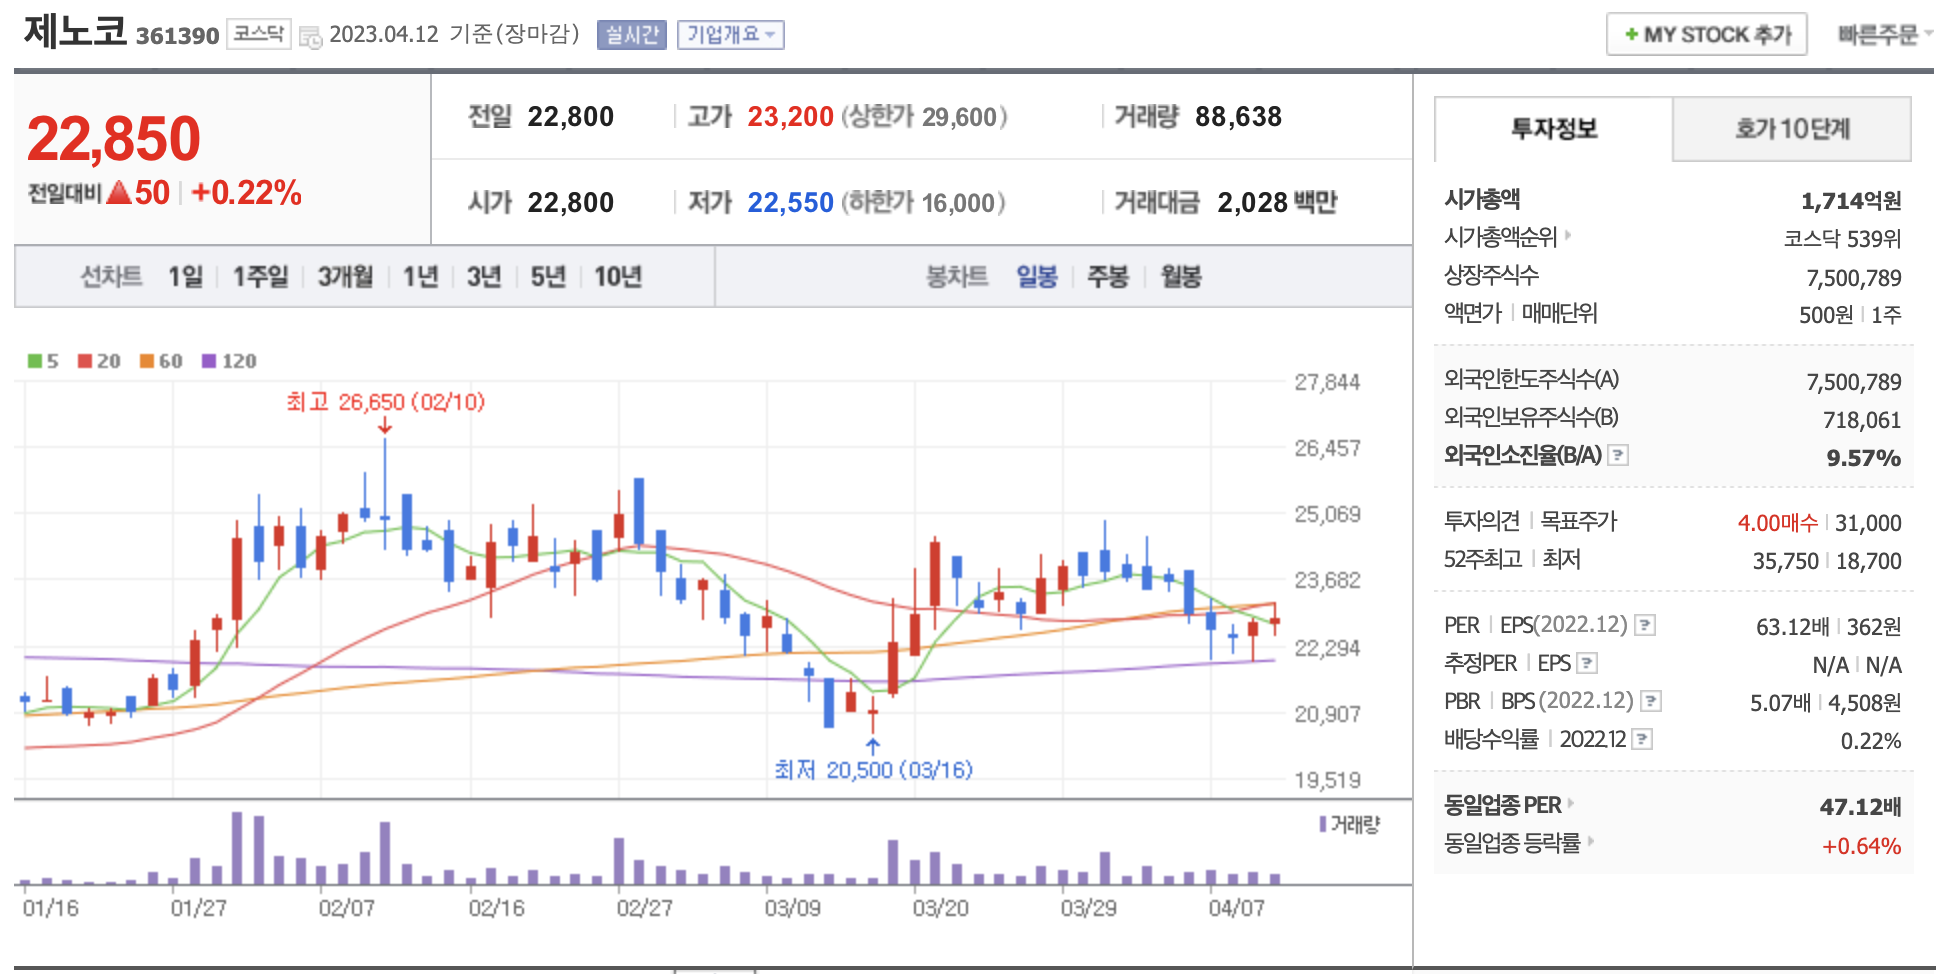Expand the 기업개요 dropdown
The height and width of the screenshot is (974, 1936).
pos(730,35)
